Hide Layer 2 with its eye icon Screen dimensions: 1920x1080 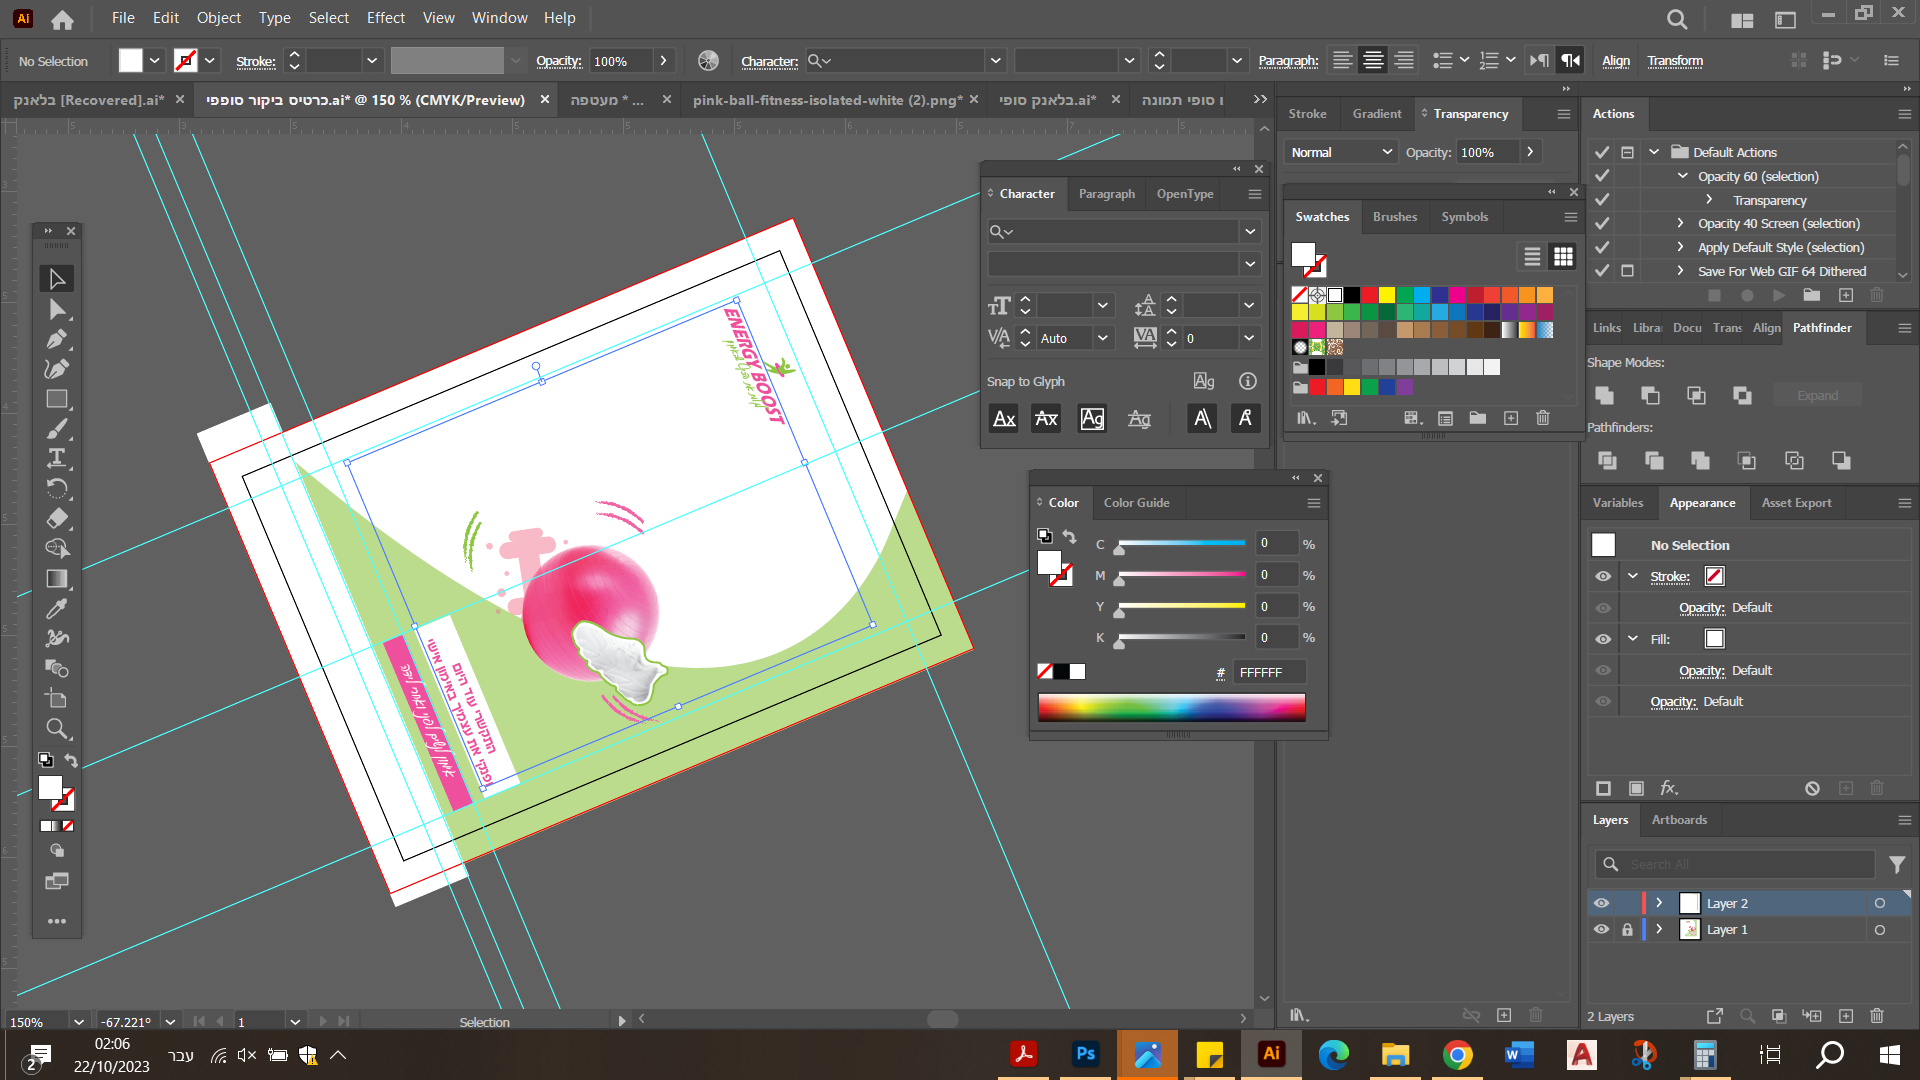coord(1601,903)
